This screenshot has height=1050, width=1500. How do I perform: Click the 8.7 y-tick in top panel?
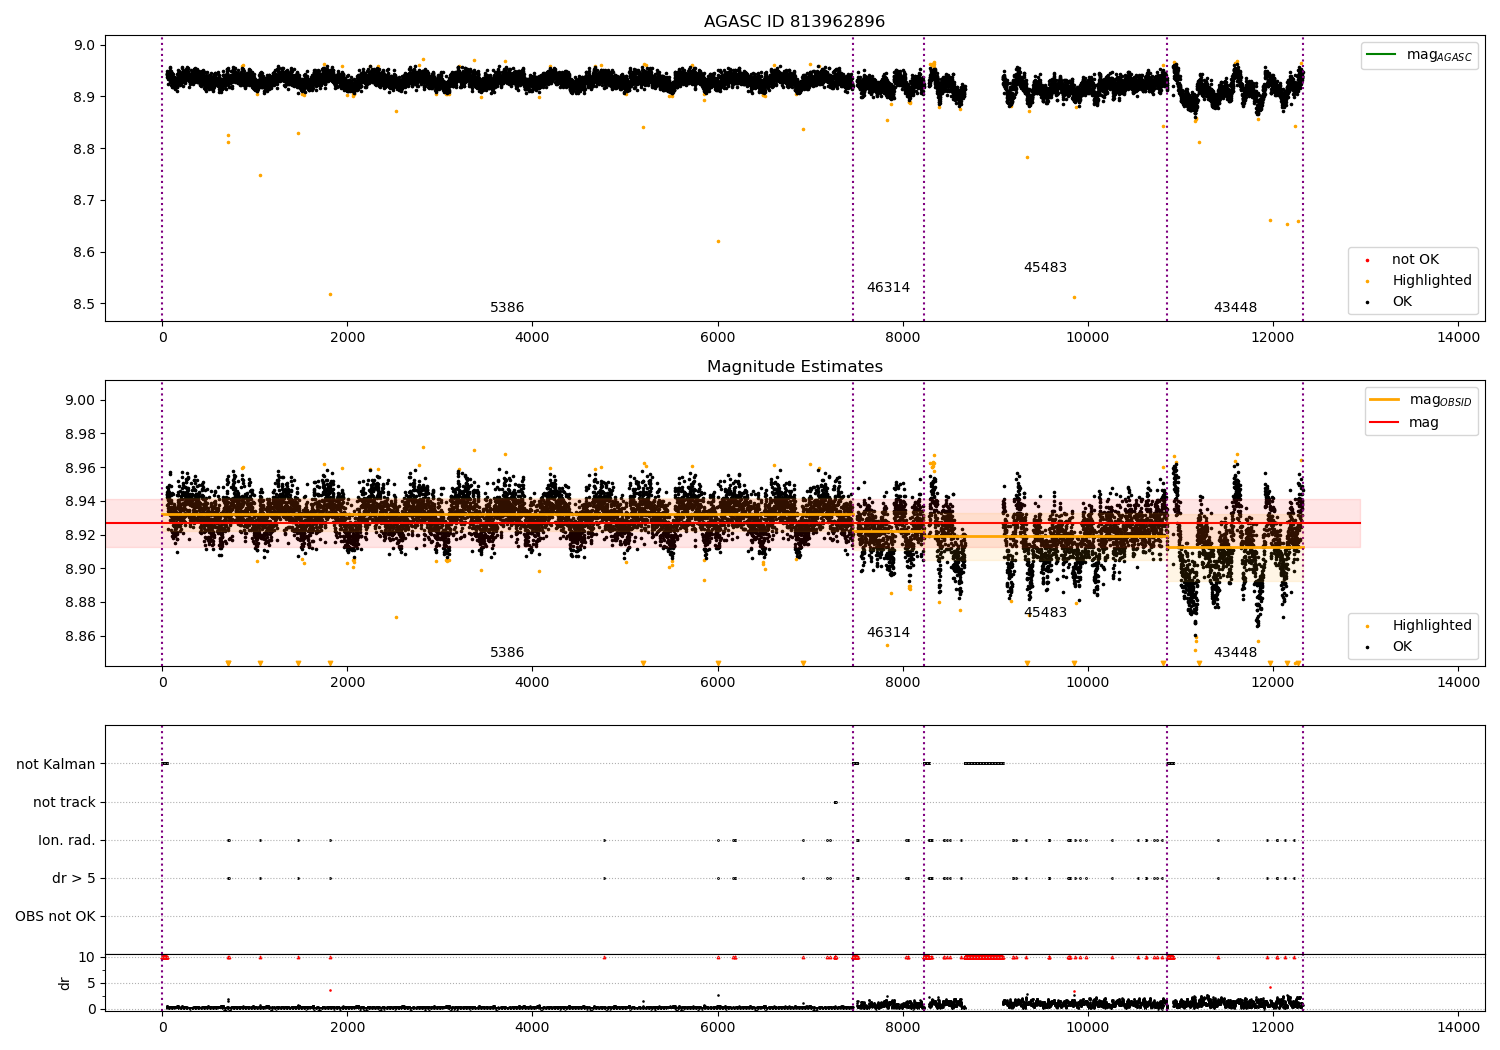click(x=84, y=201)
